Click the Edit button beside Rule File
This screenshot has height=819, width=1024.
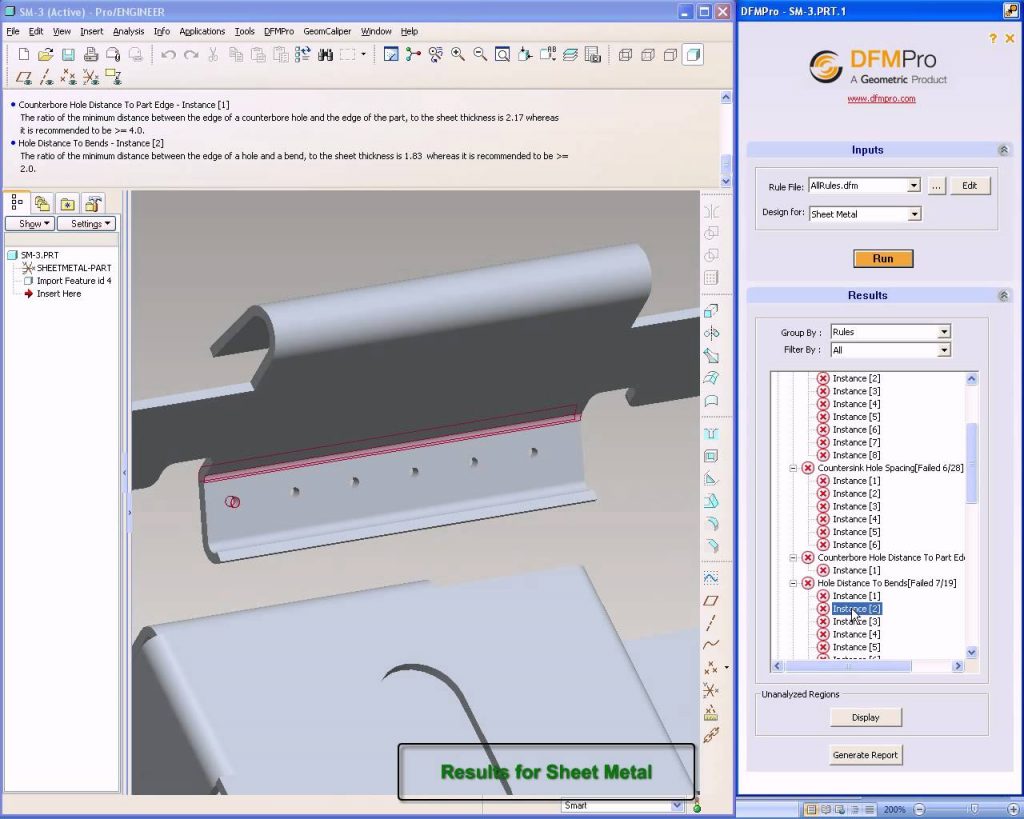click(x=970, y=185)
